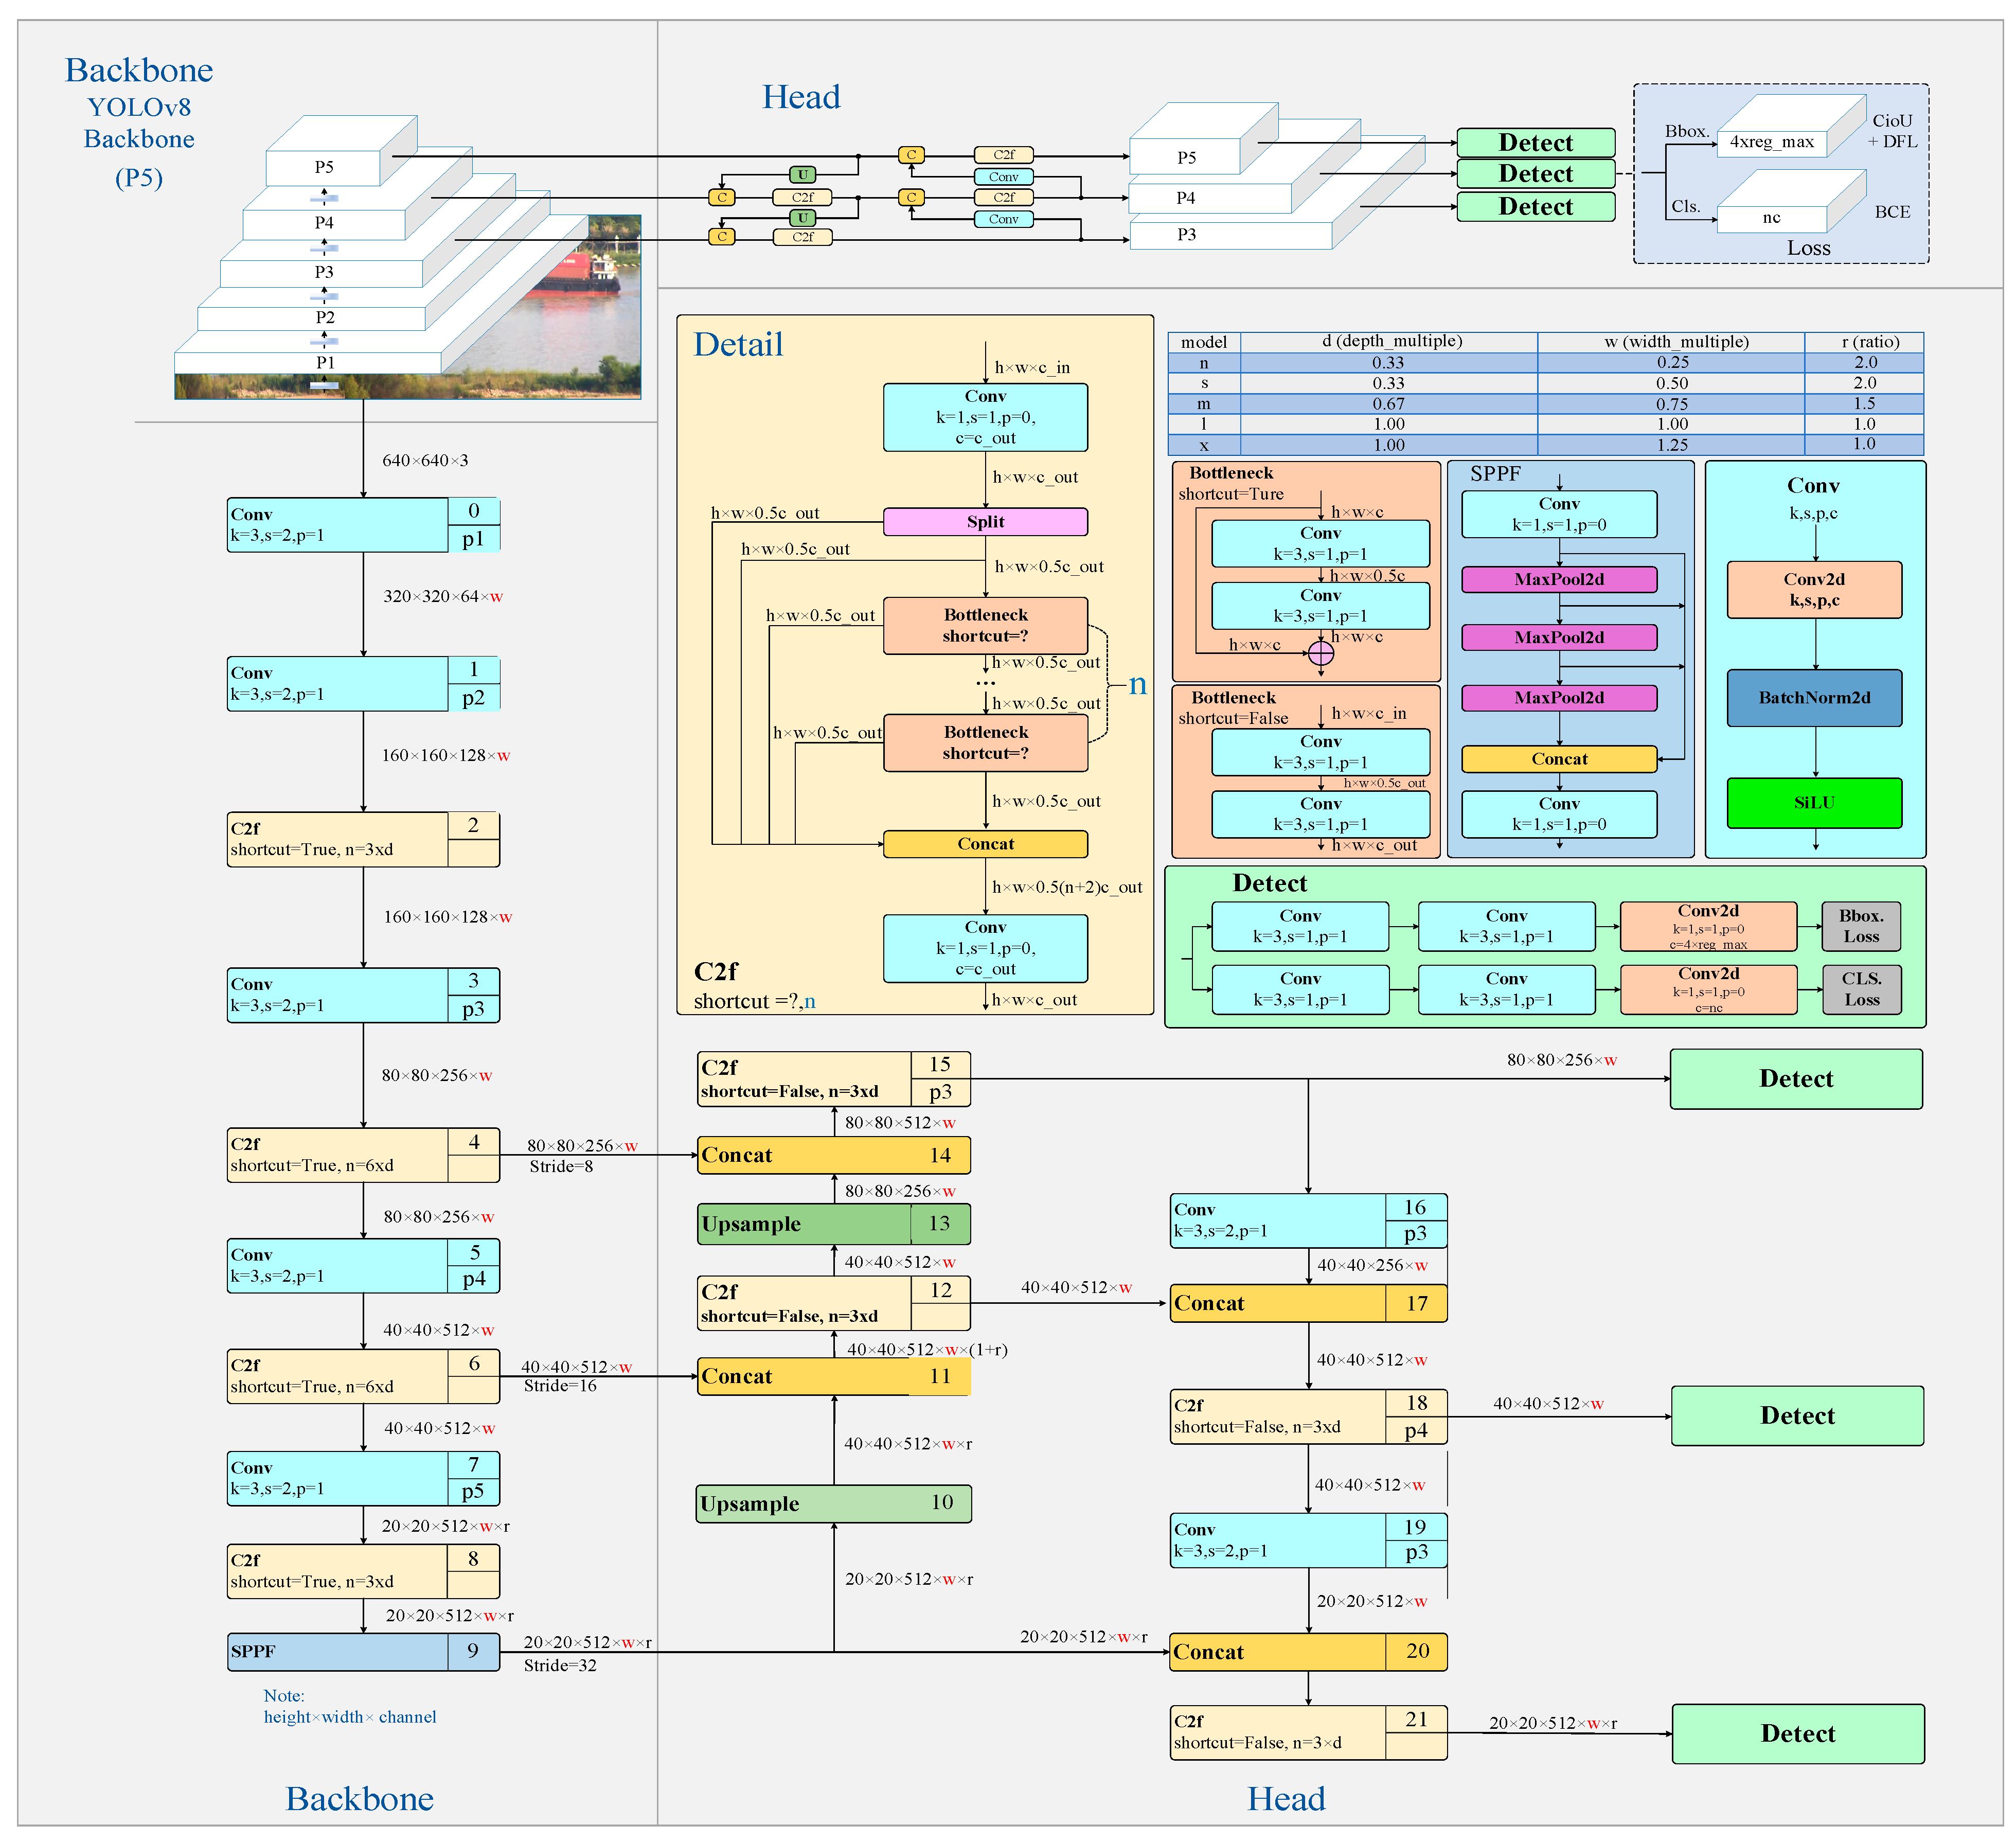
Task: Click the Detect box fed by 80×80×256×w
Action: click(x=1795, y=1078)
